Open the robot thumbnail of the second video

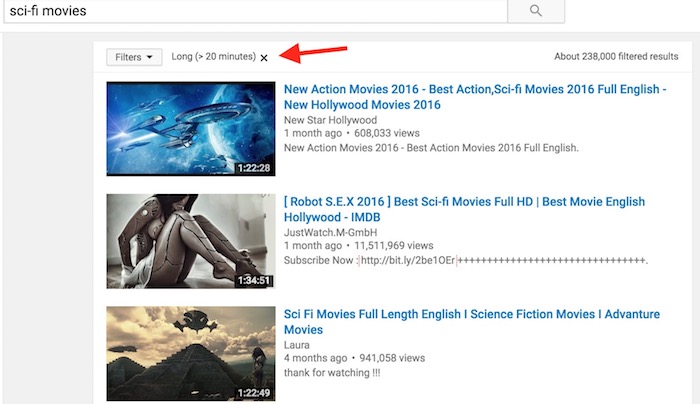click(190, 241)
